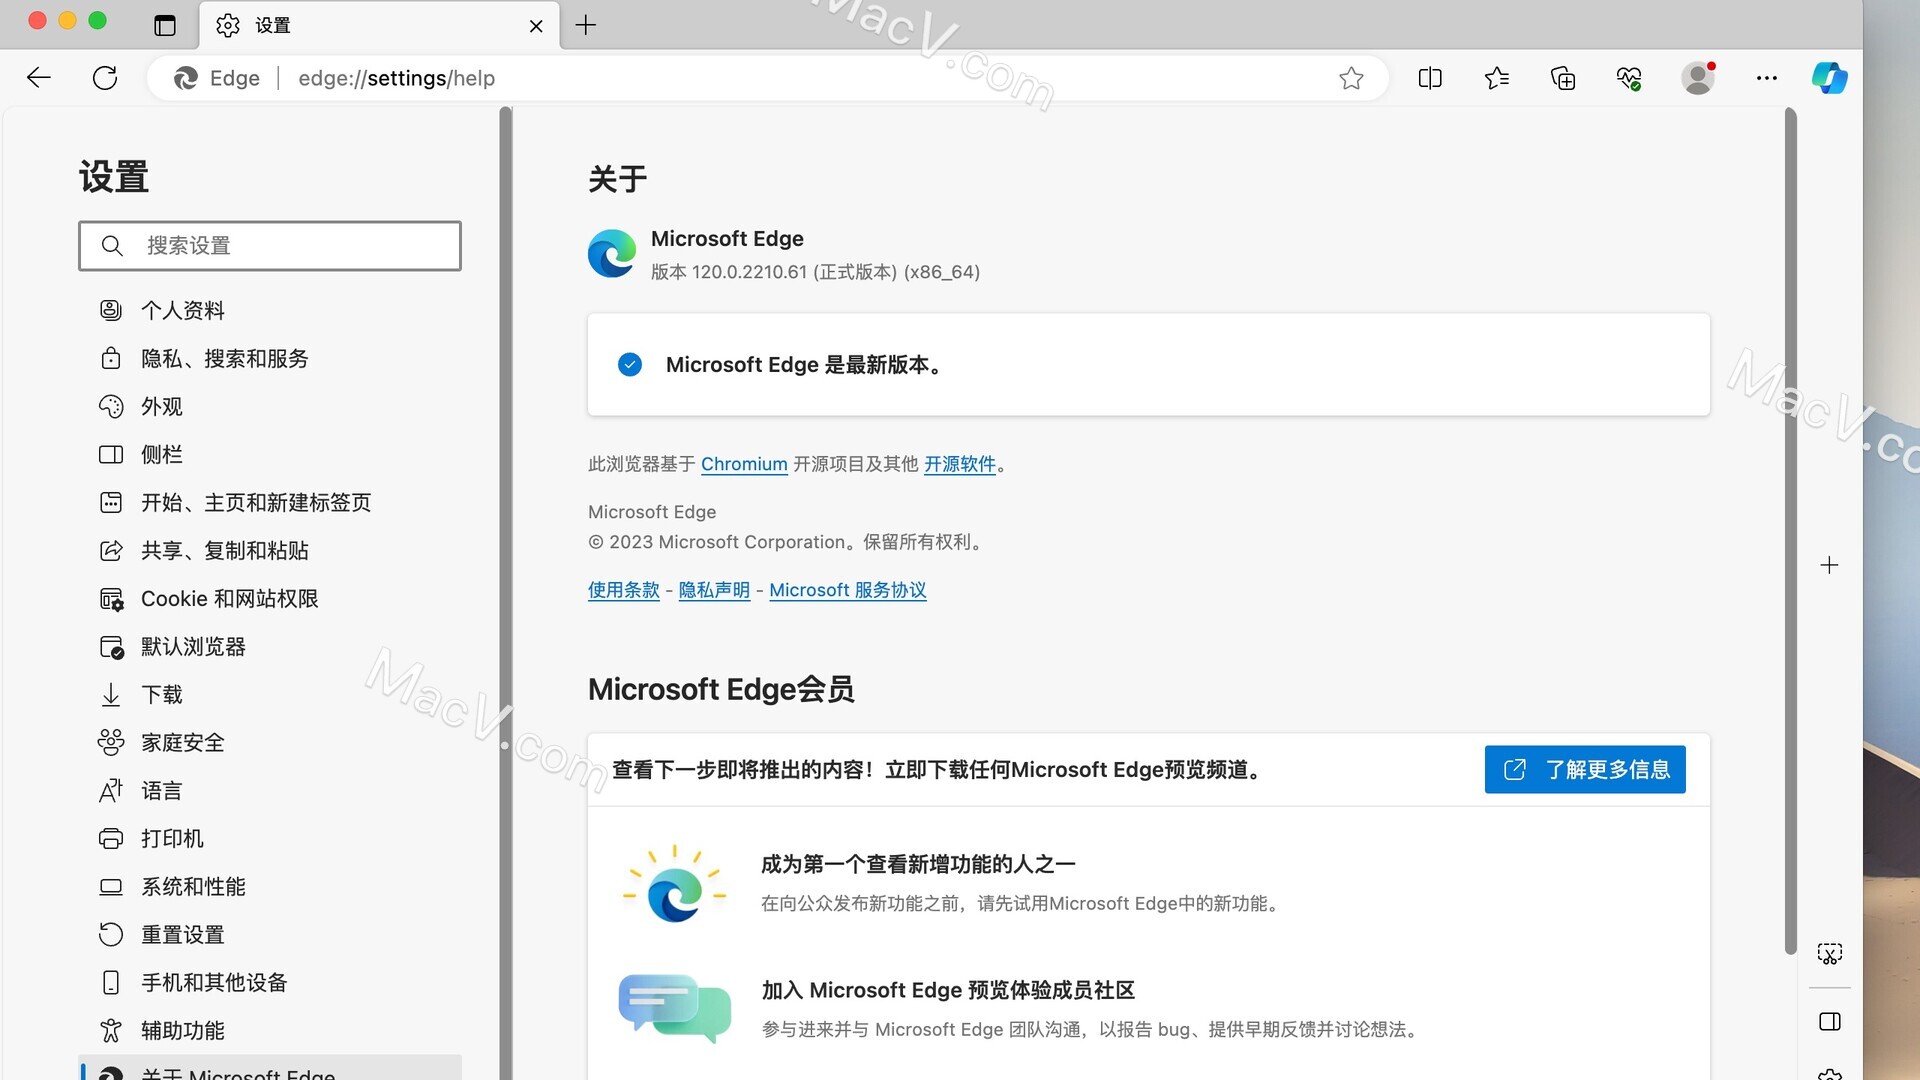Open 重置设置 section
Viewport: 1920px width, 1080px height.
(270, 934)
